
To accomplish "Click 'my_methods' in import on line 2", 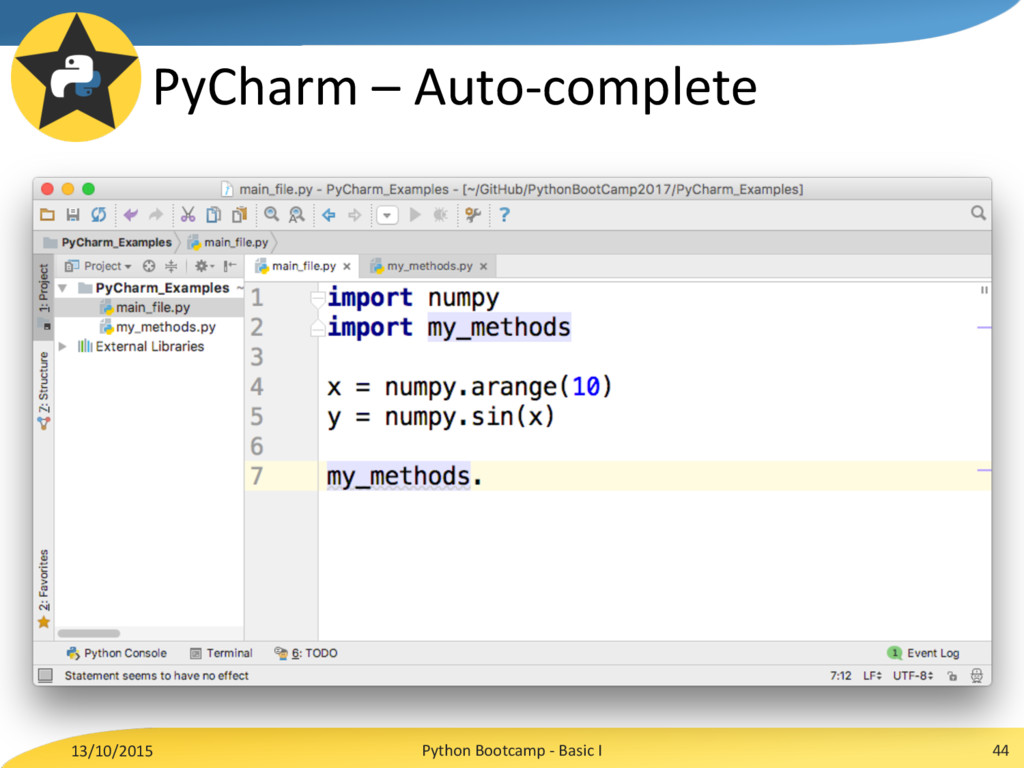I will (x=499, y=327).
